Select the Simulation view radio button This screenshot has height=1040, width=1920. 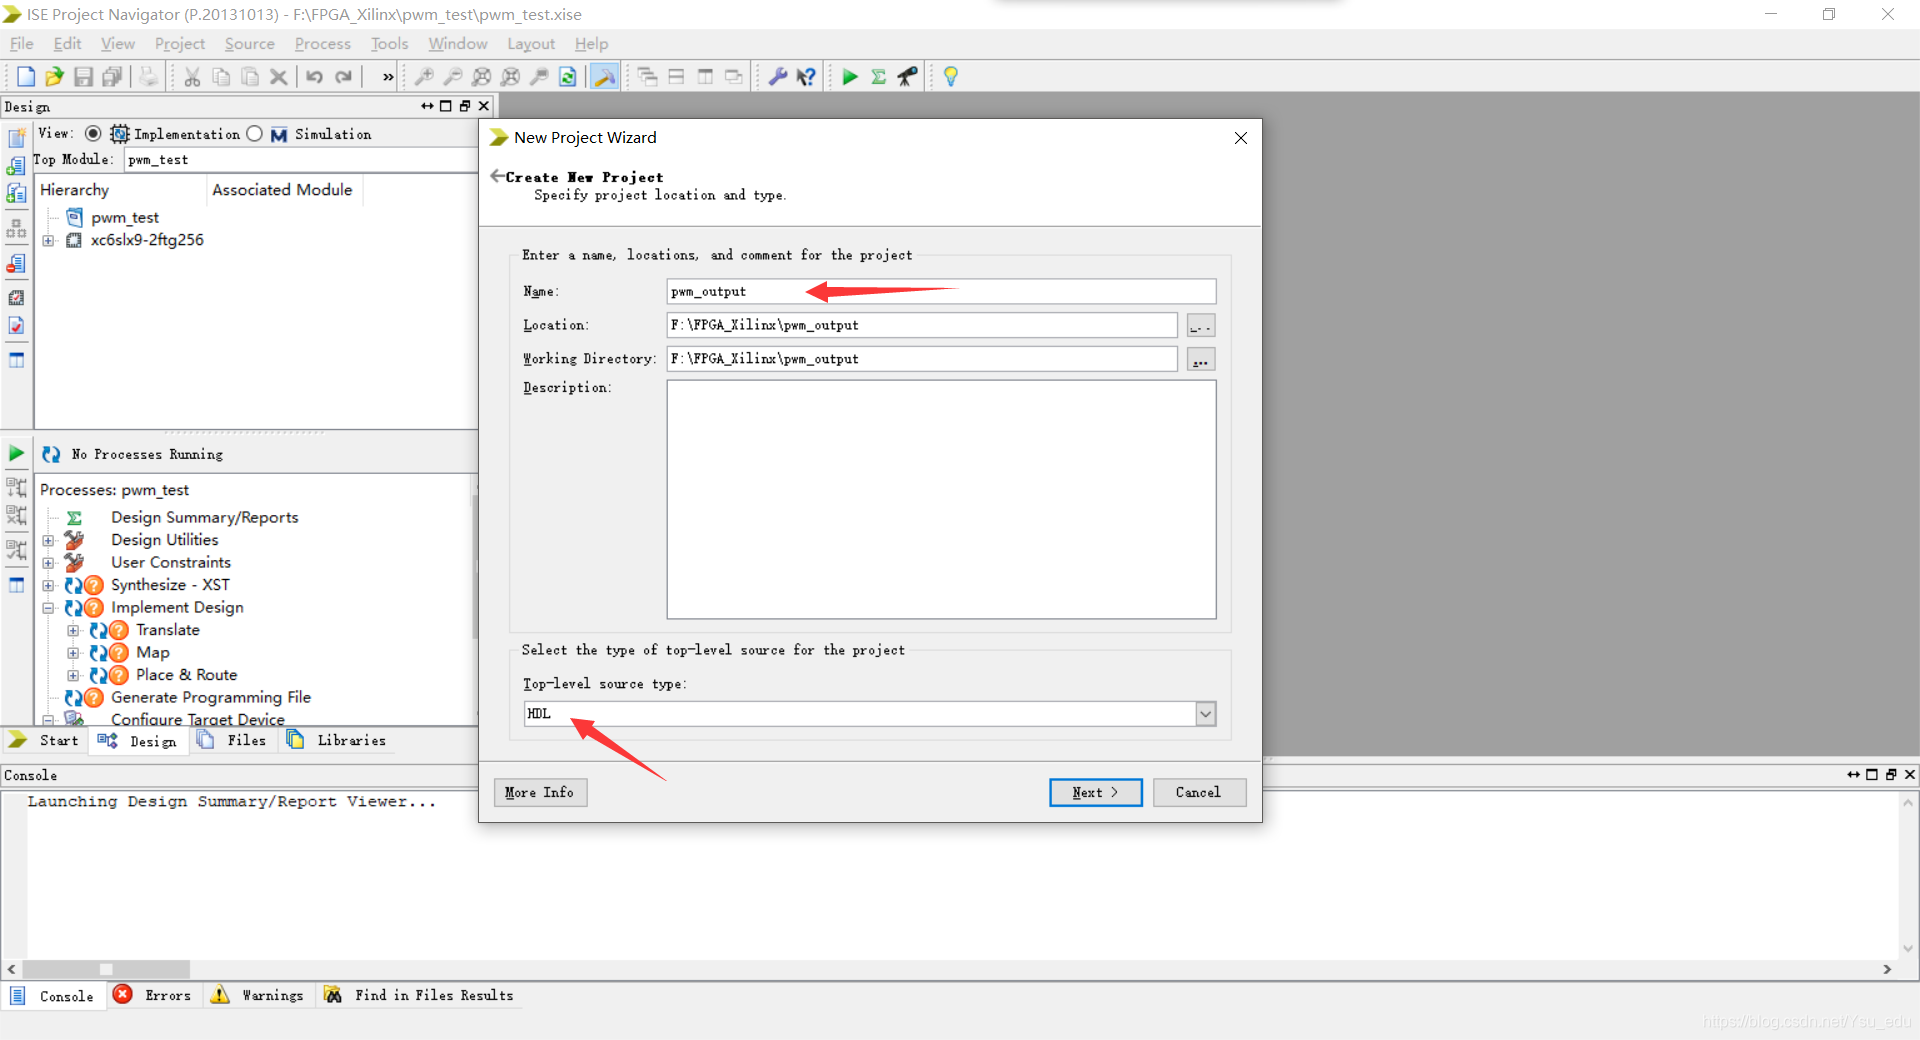[x=255, y=134]
